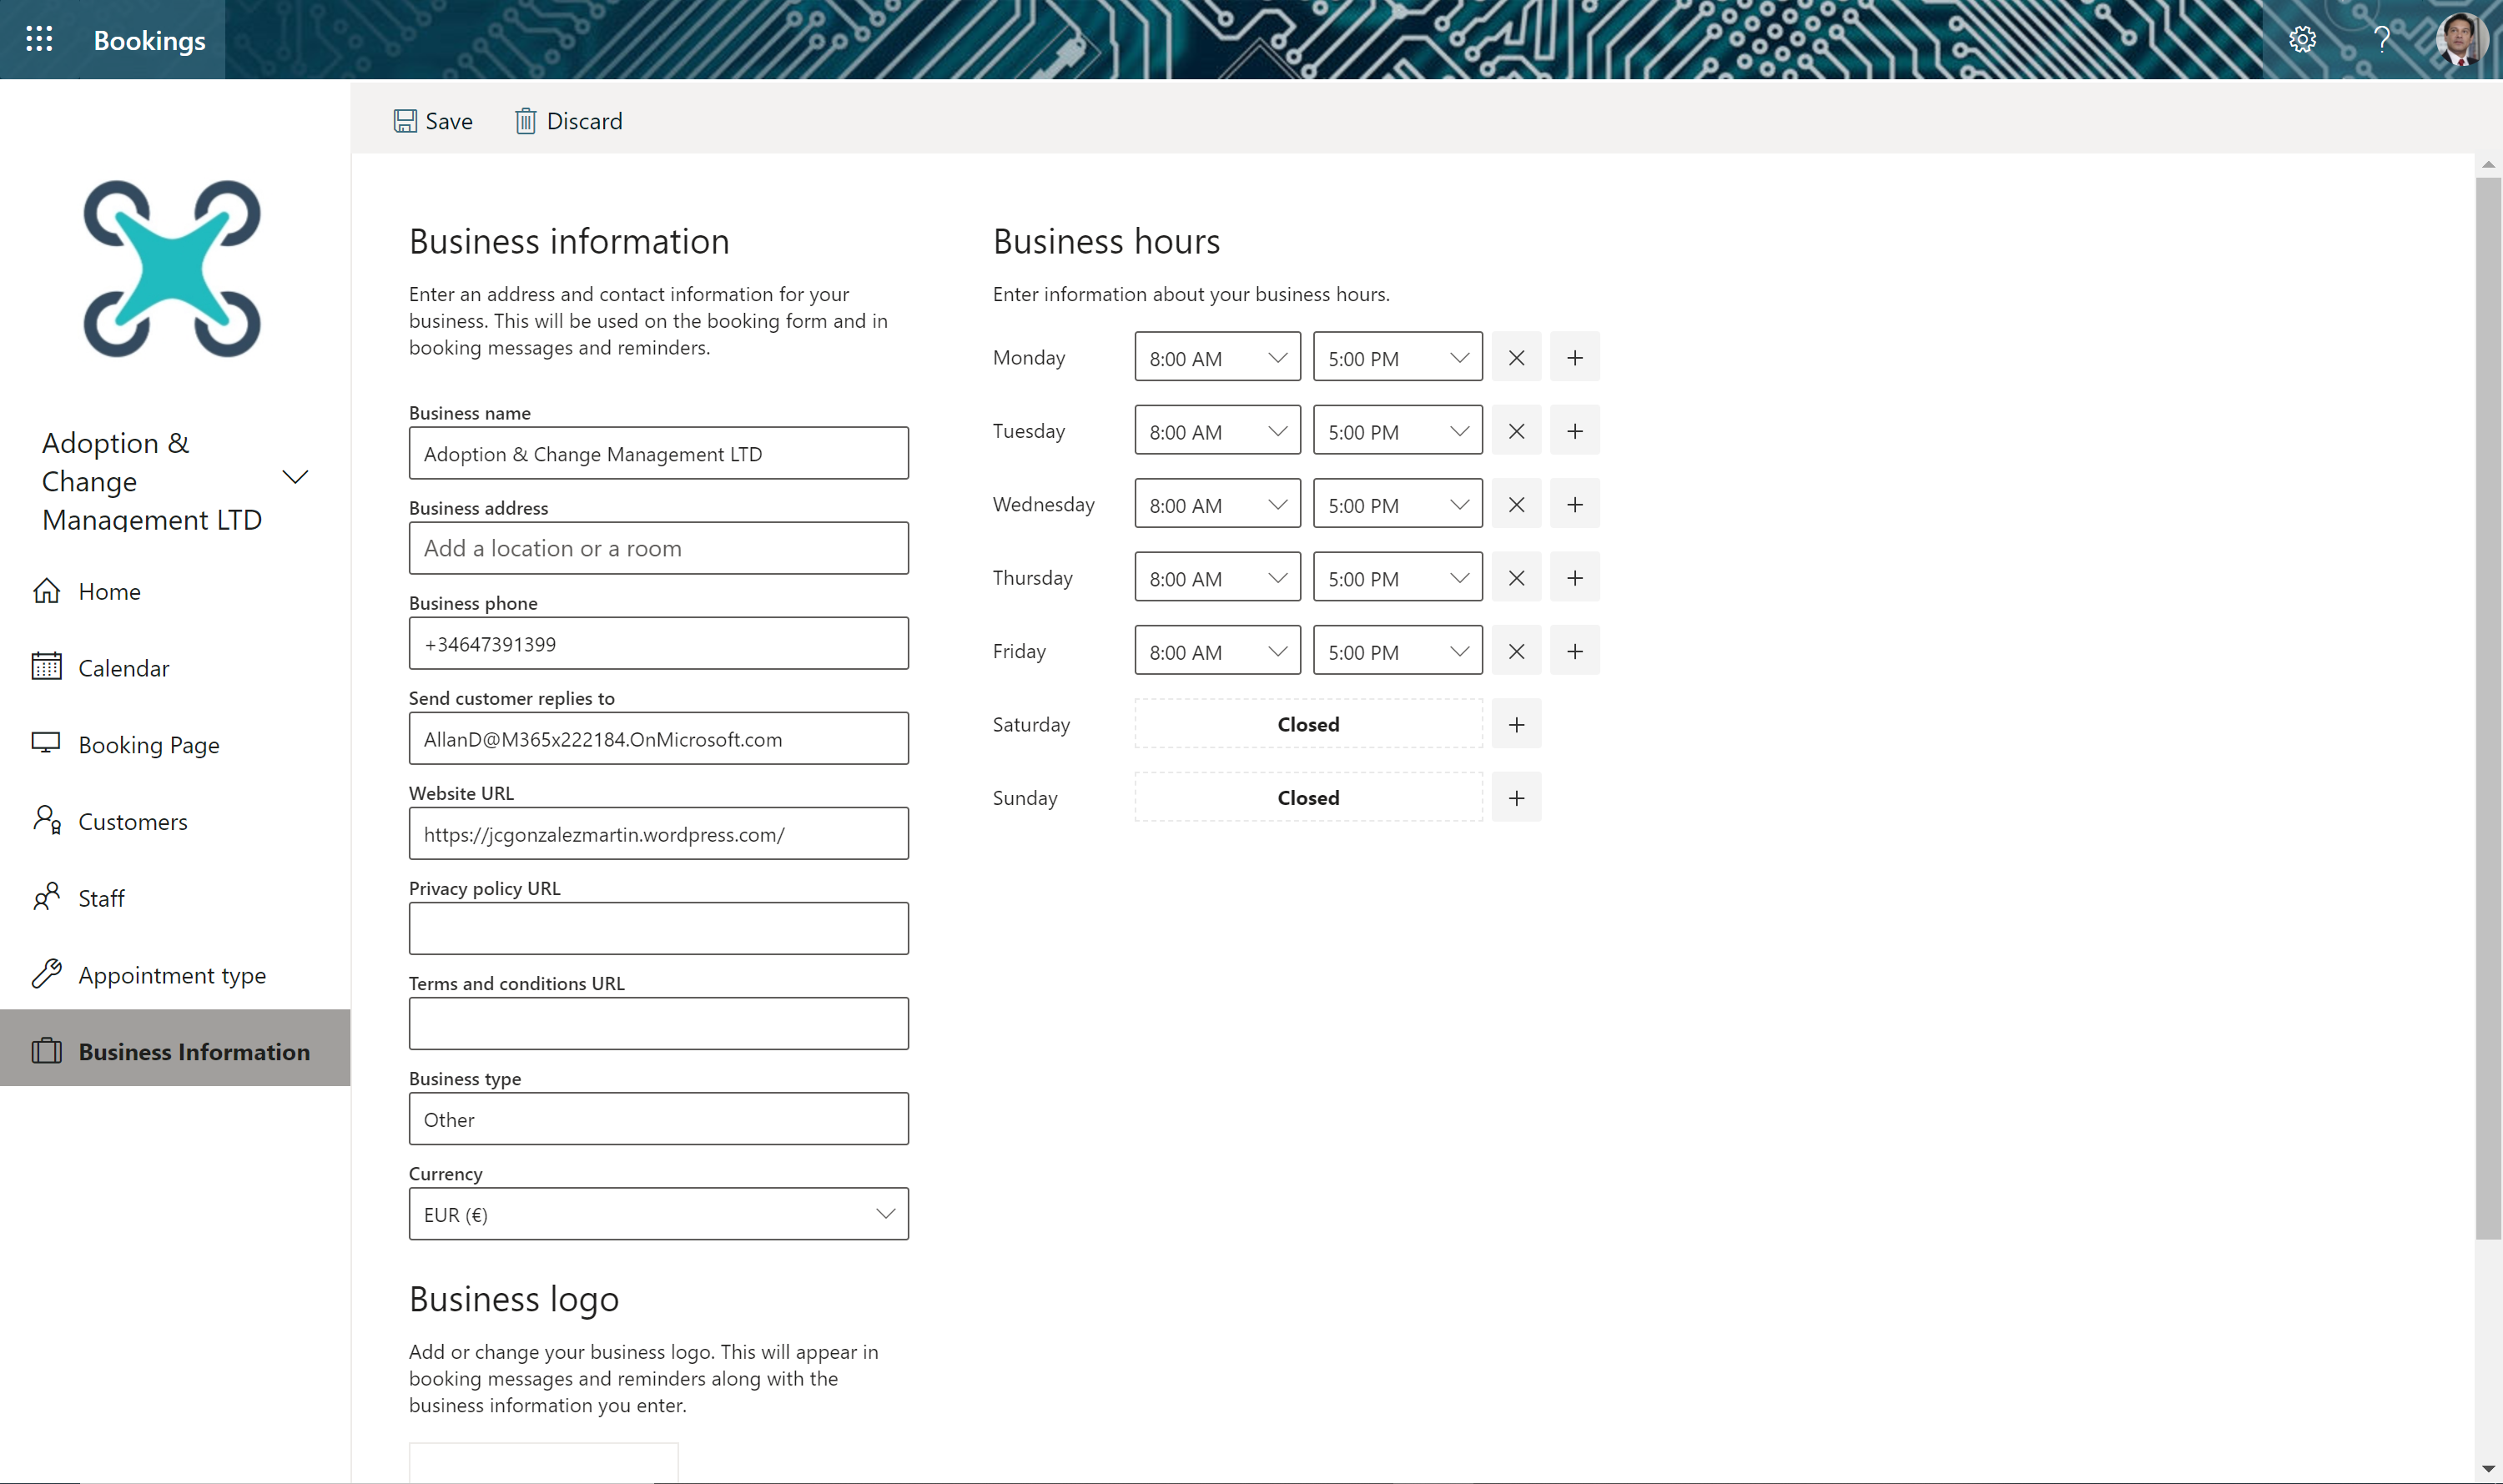Save the business information
2503x1484 pixels.
433,121
